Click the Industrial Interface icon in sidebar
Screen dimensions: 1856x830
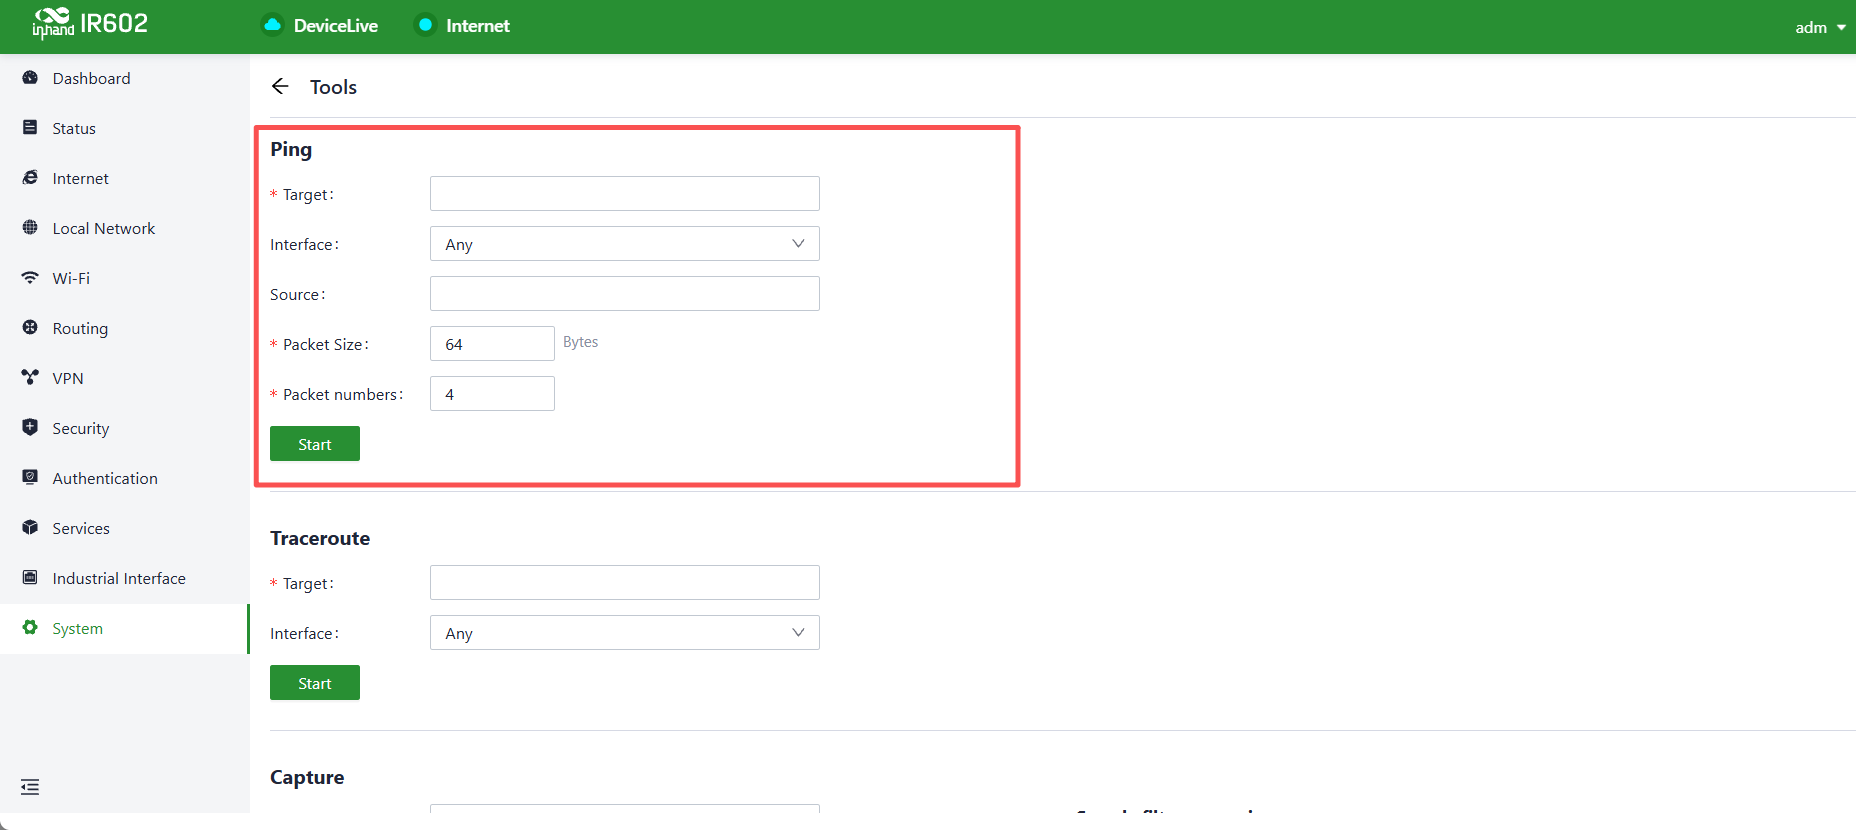click(30, 578)
